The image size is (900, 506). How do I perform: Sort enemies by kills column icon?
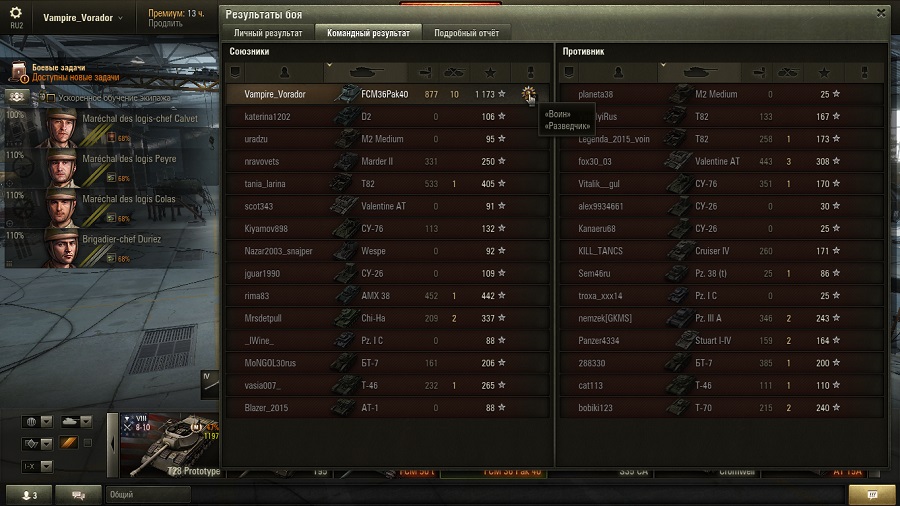click(x=788, y=72)
